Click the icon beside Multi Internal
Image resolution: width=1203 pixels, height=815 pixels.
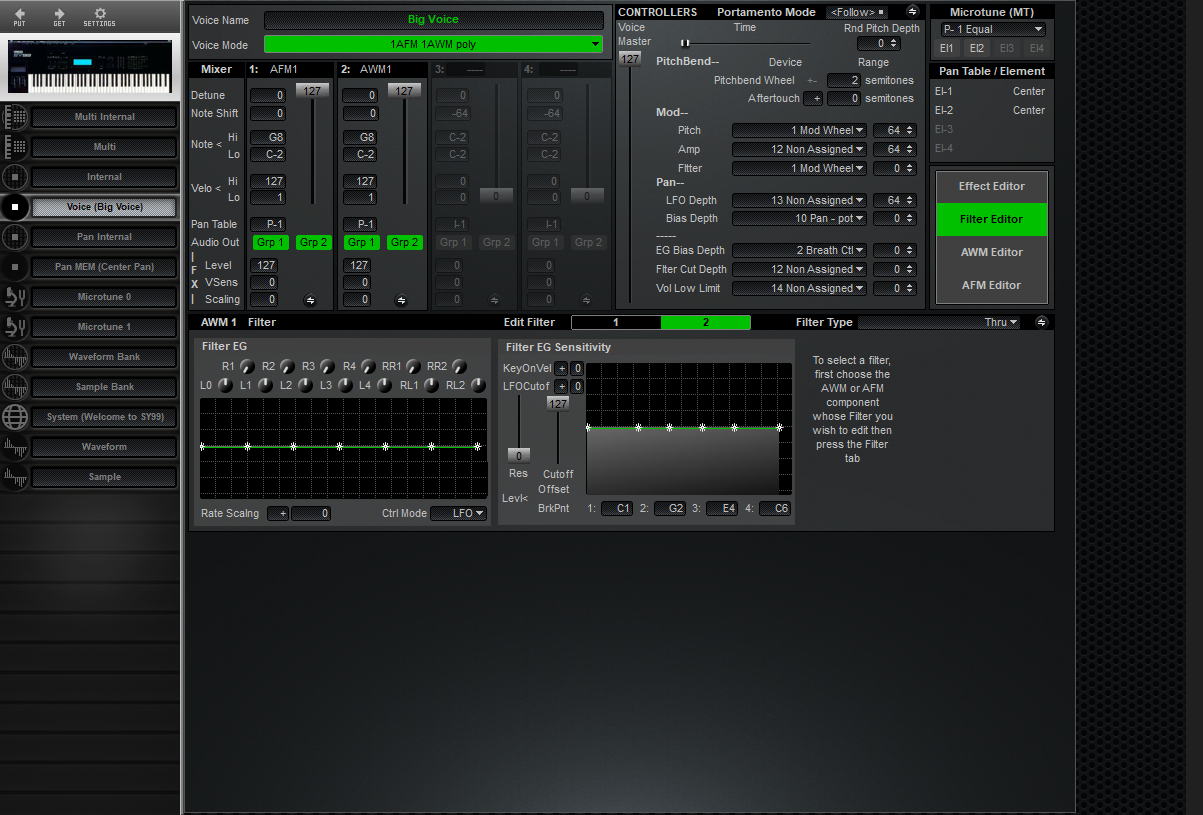pyautogui.click(x=15, y=117)
